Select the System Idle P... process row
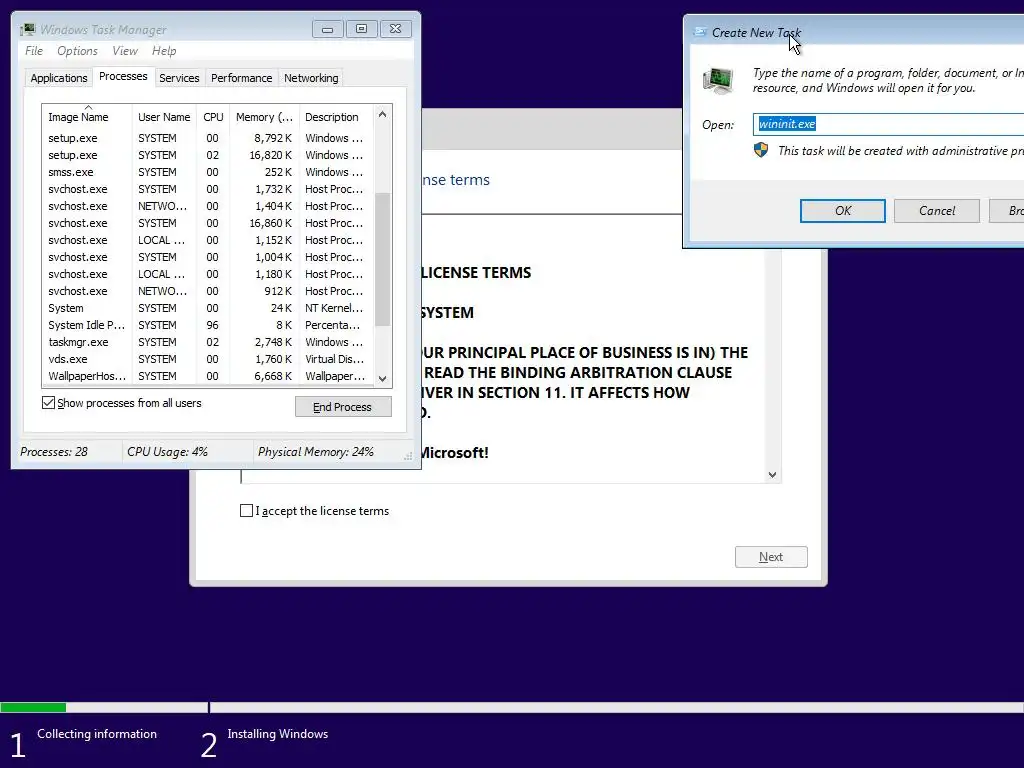 tap(208, 325)
